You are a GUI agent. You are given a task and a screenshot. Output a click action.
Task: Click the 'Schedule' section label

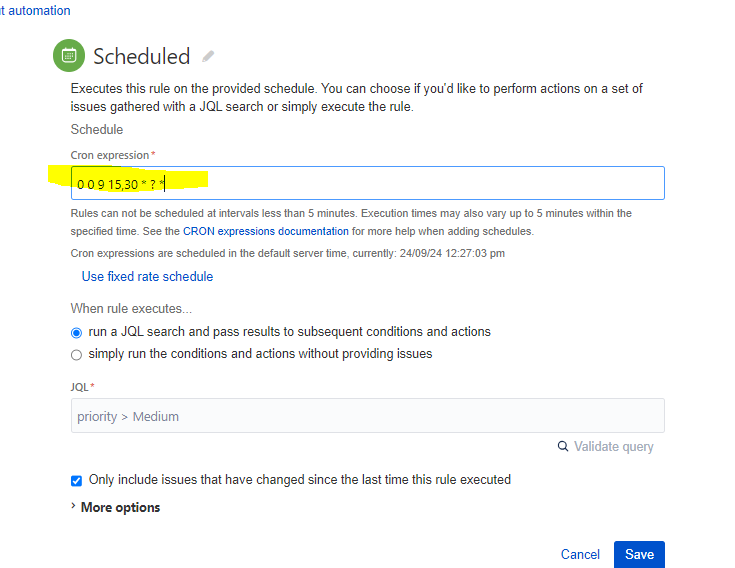[97, 129]
